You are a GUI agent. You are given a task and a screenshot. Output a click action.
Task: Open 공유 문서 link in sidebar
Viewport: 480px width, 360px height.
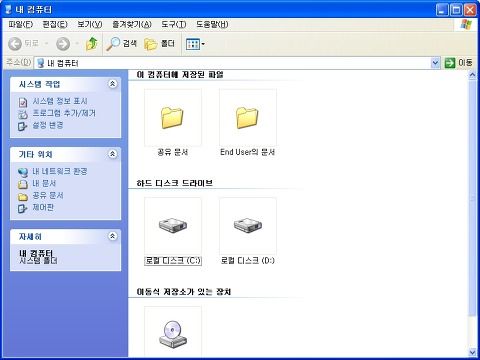point(48,195)
